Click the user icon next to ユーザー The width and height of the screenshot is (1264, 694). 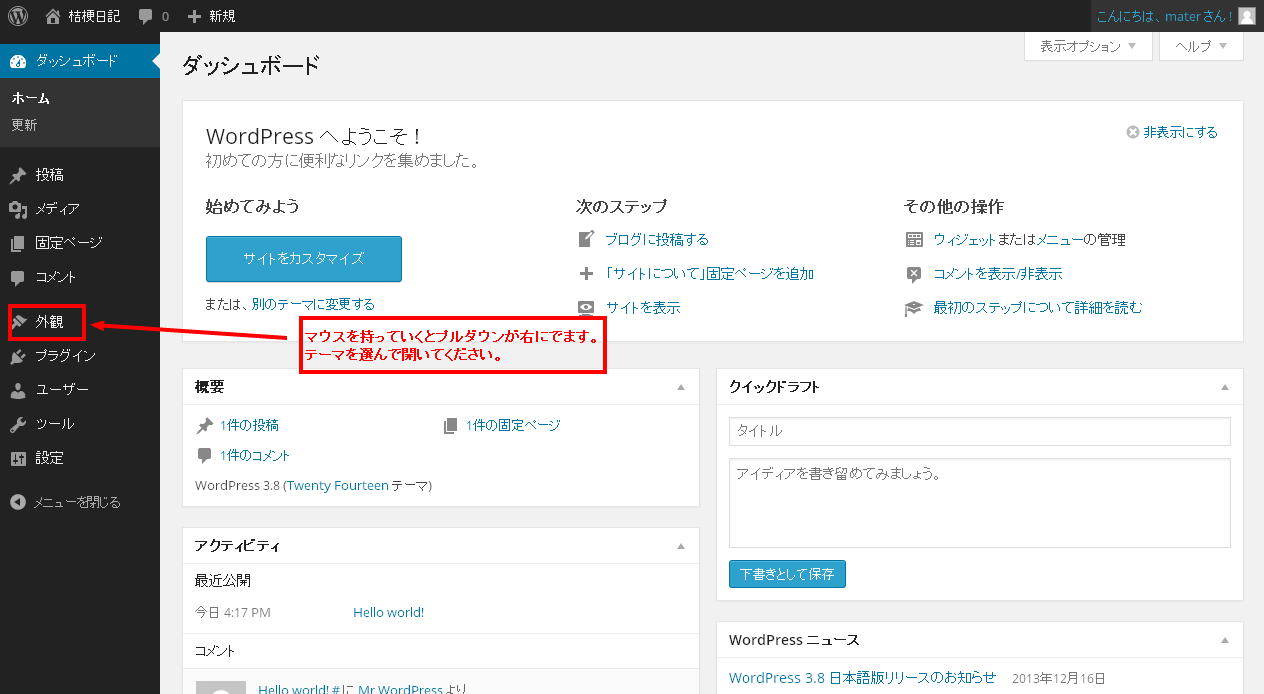pyautogui.click(x=18, y=390)
